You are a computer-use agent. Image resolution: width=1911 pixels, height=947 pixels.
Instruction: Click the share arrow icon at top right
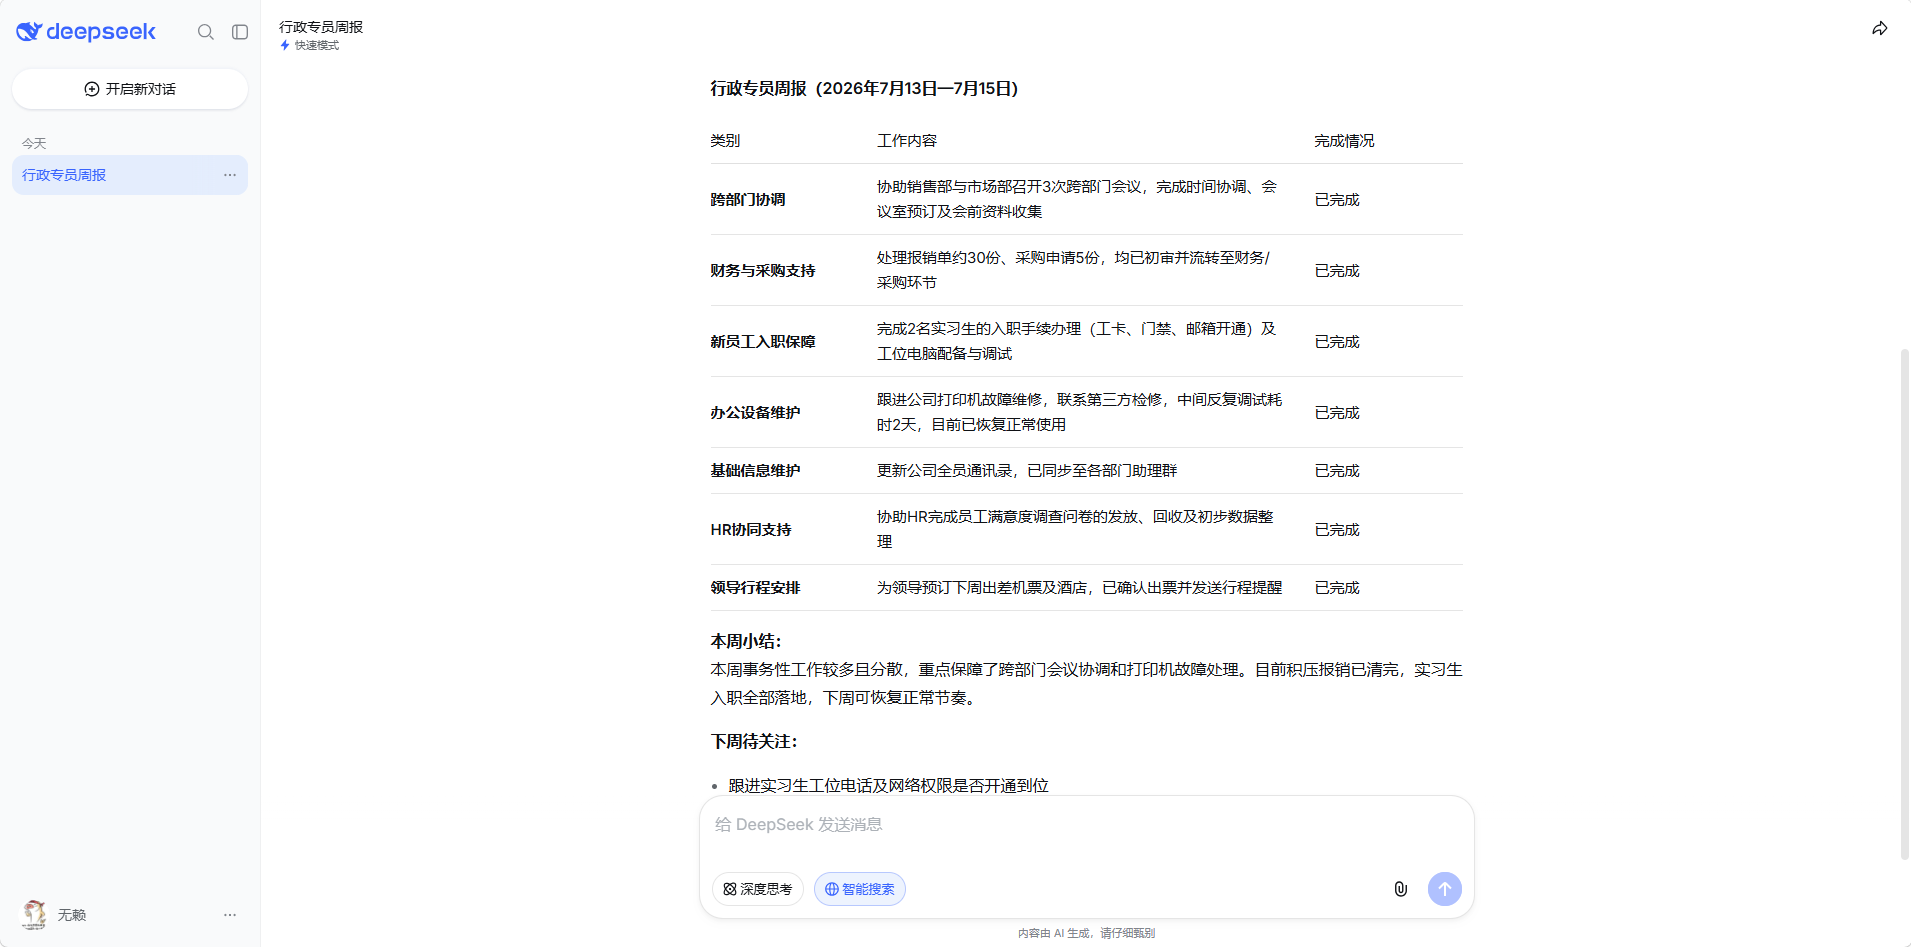(1880, 29)
